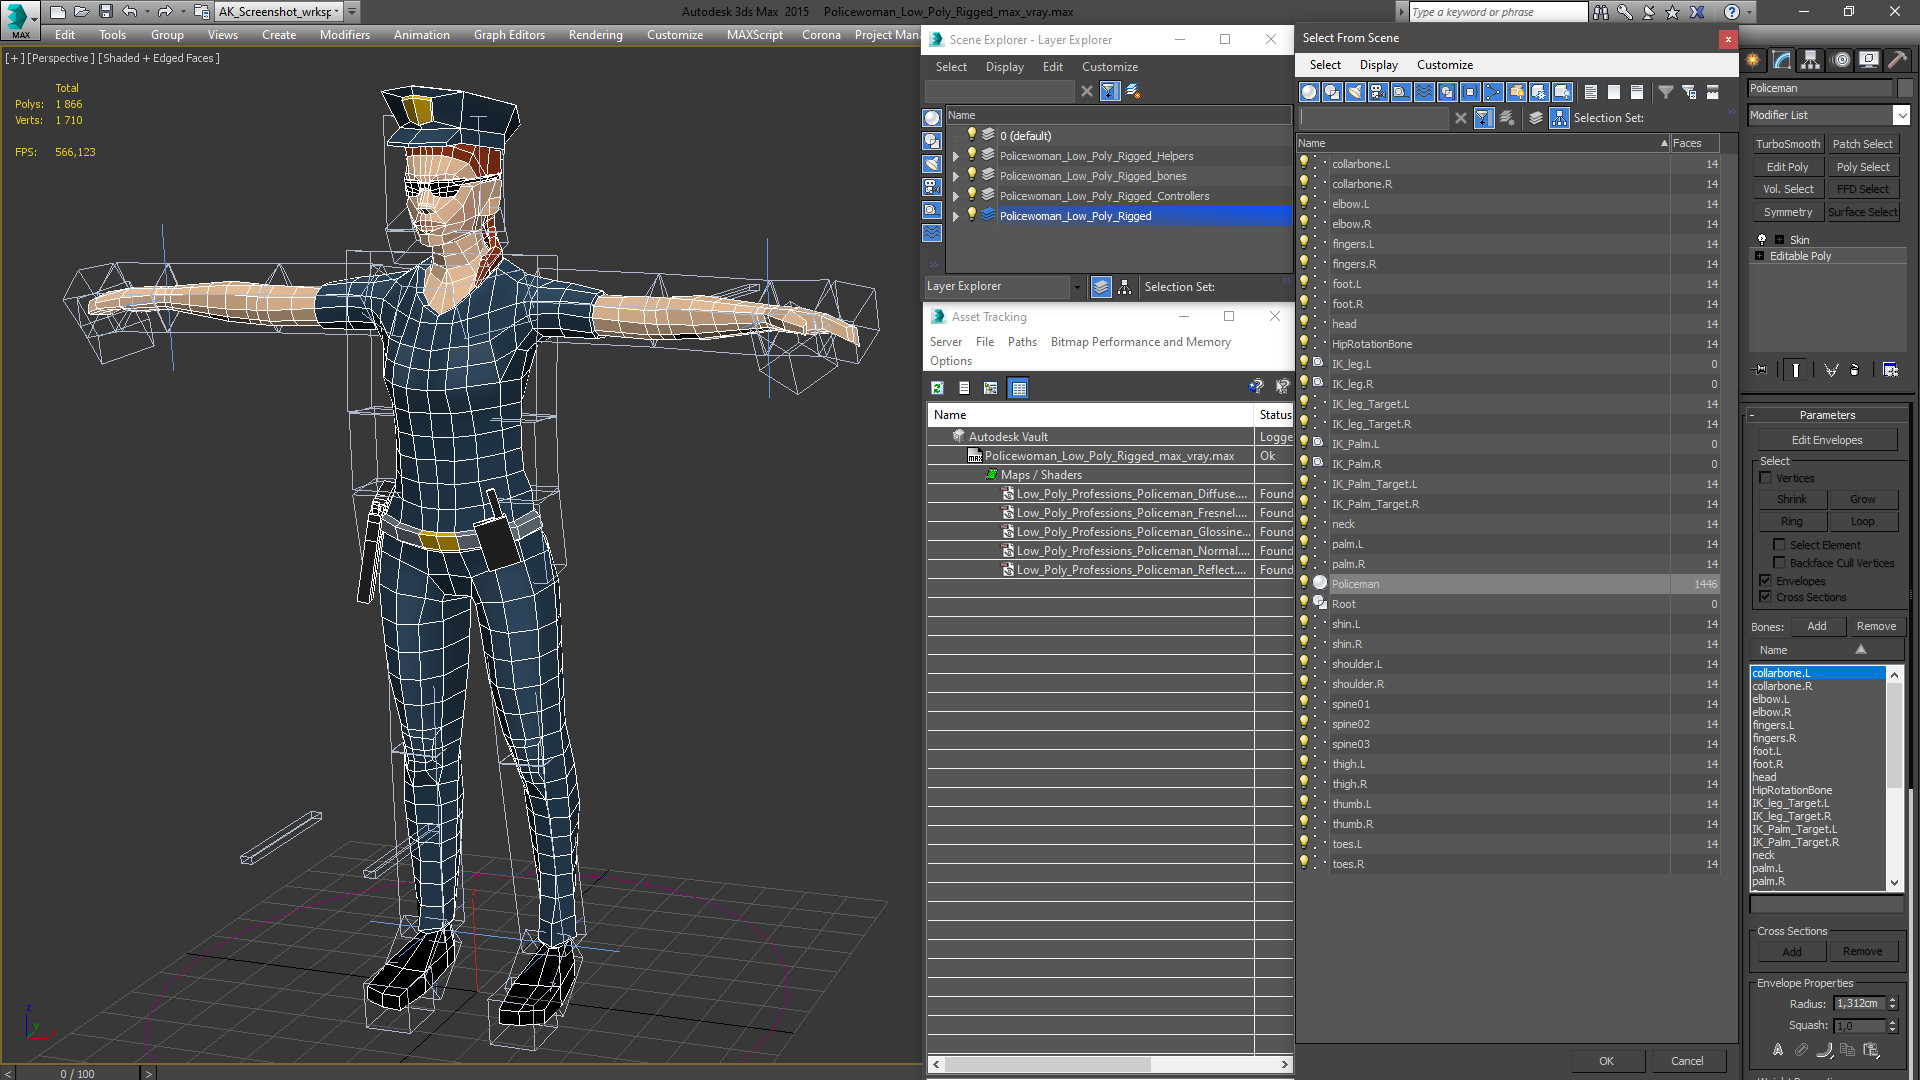Open the Motion command panel tab

coord(1840,61)
